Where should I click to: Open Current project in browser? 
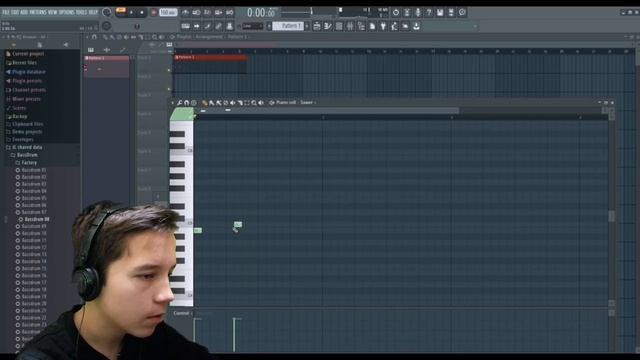point(28,54)
